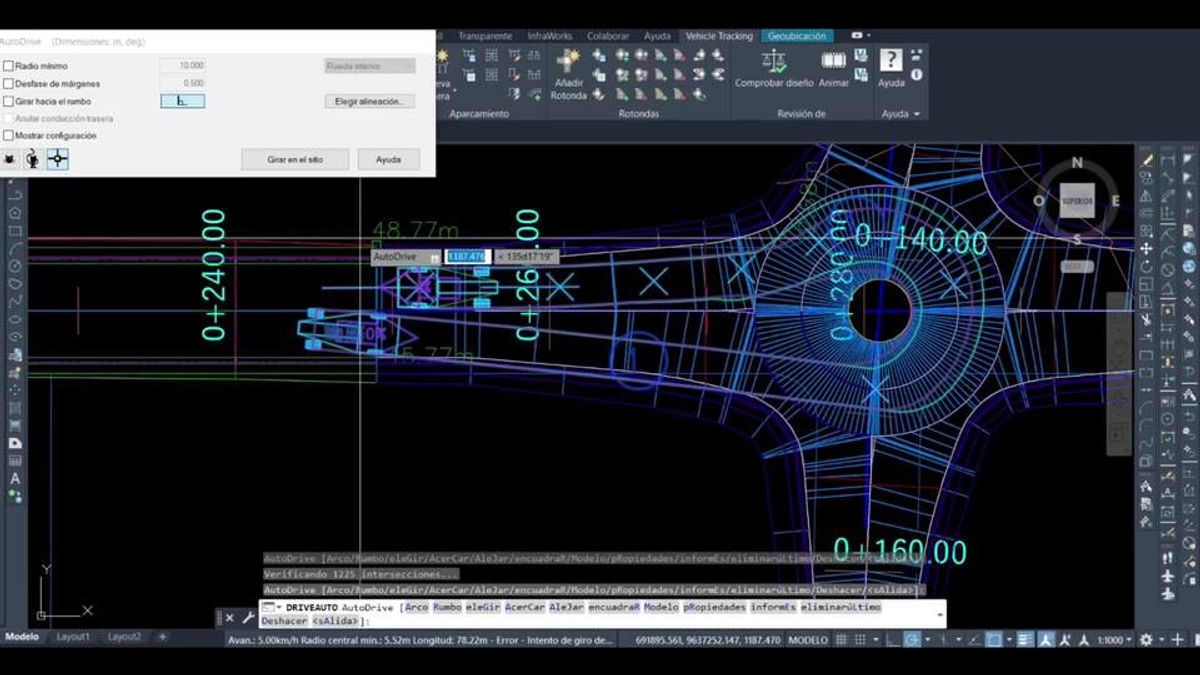
Task: Open the Rueda interior dropdown
Action: 370,66
